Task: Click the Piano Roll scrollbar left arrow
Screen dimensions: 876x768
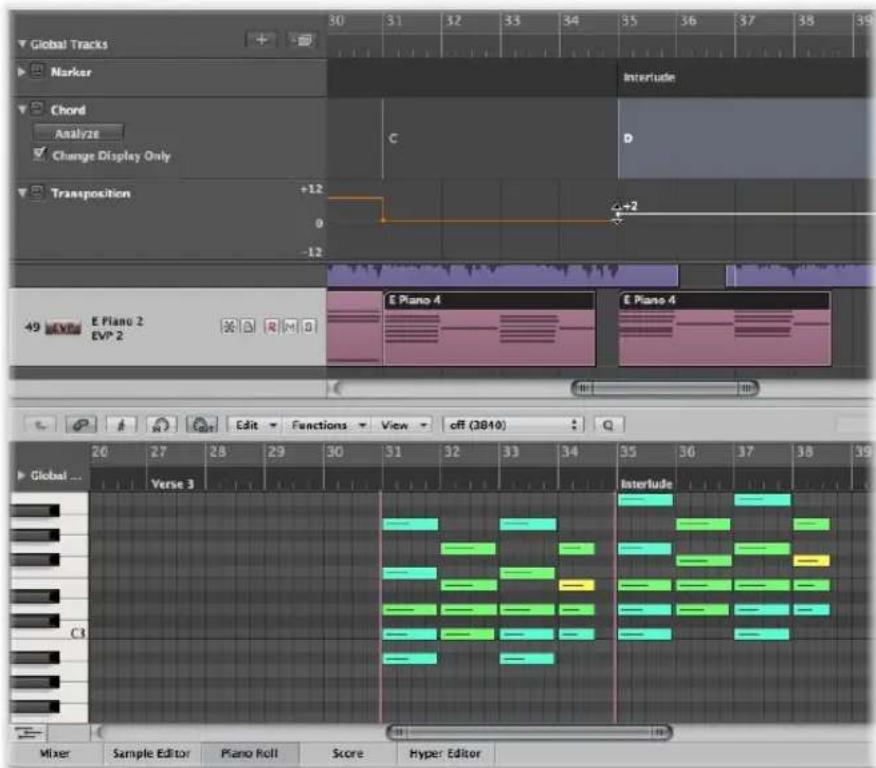Action: click(x=98, y=732)
